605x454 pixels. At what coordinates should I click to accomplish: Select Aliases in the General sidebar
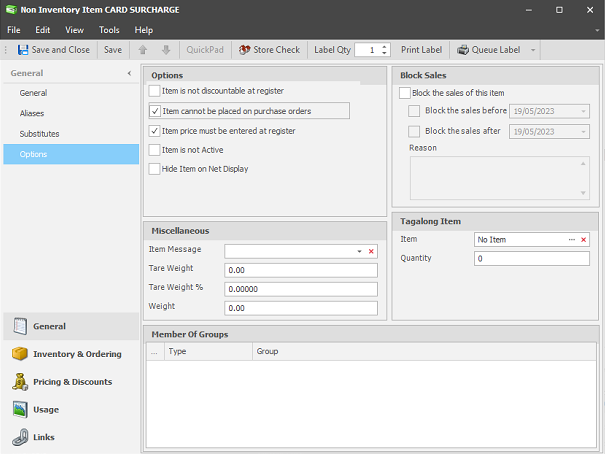point(32,113)
